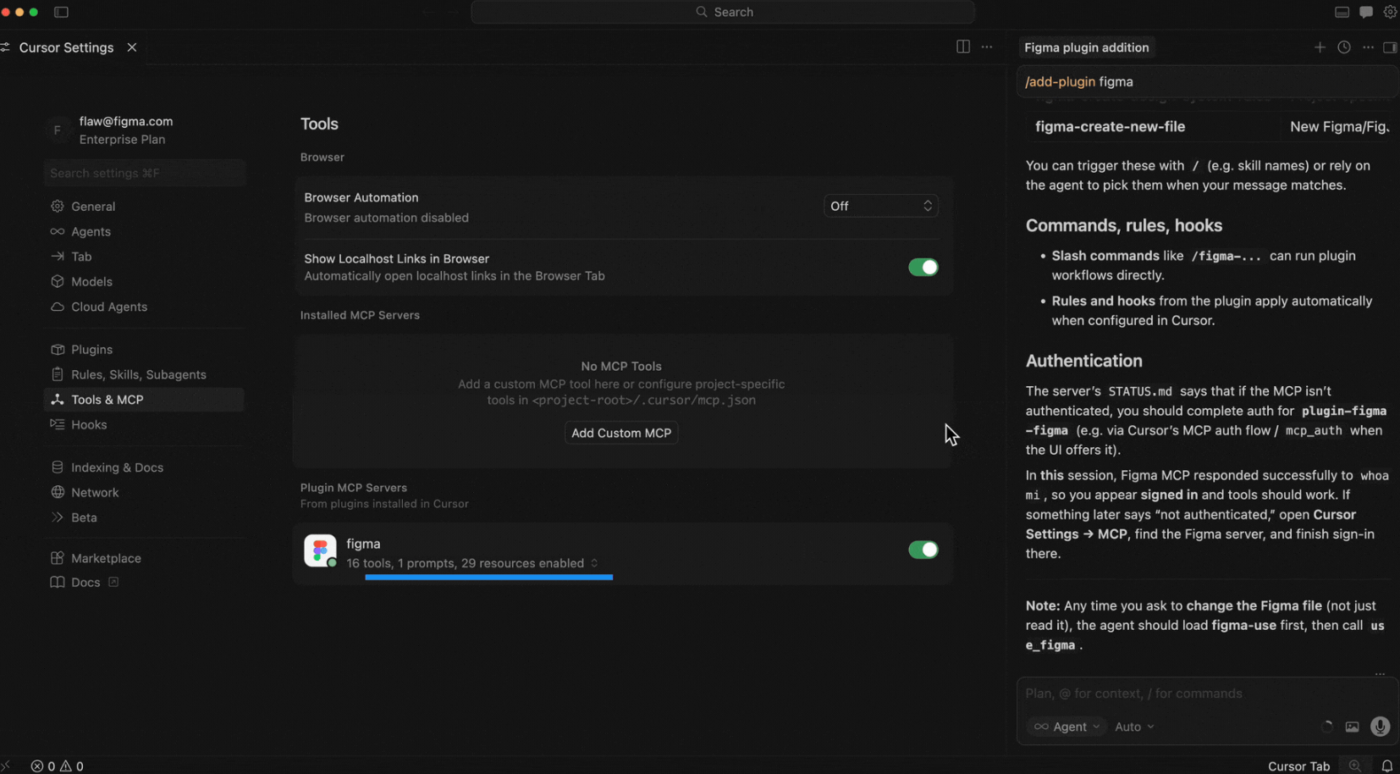The image size is (1400, 774).
Task: Go to Models settings section
Action: click(144, 281)
